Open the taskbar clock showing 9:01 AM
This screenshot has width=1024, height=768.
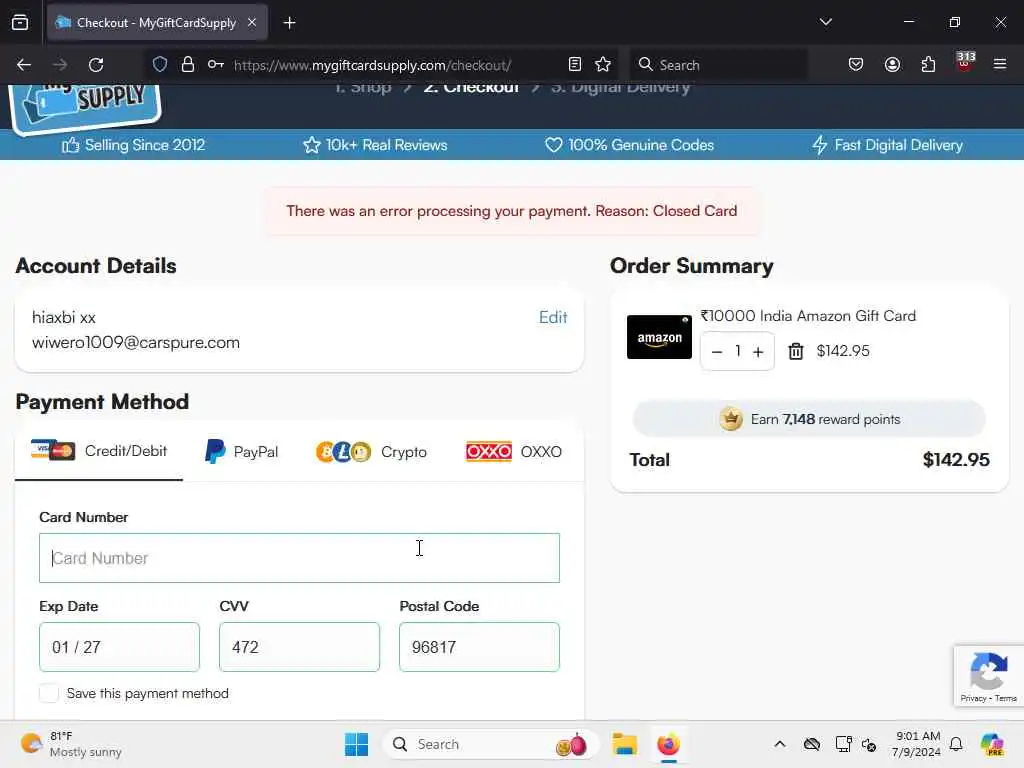916,744
